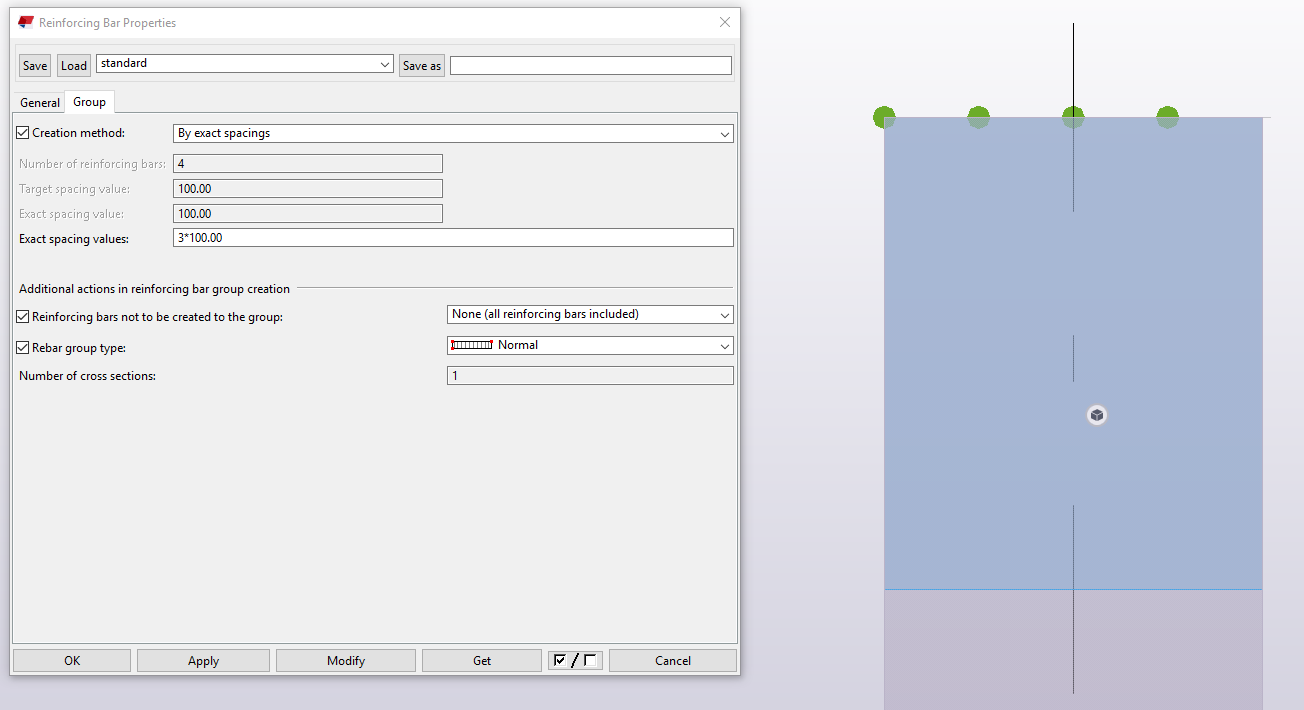Select the Group tab

(90, 102)
